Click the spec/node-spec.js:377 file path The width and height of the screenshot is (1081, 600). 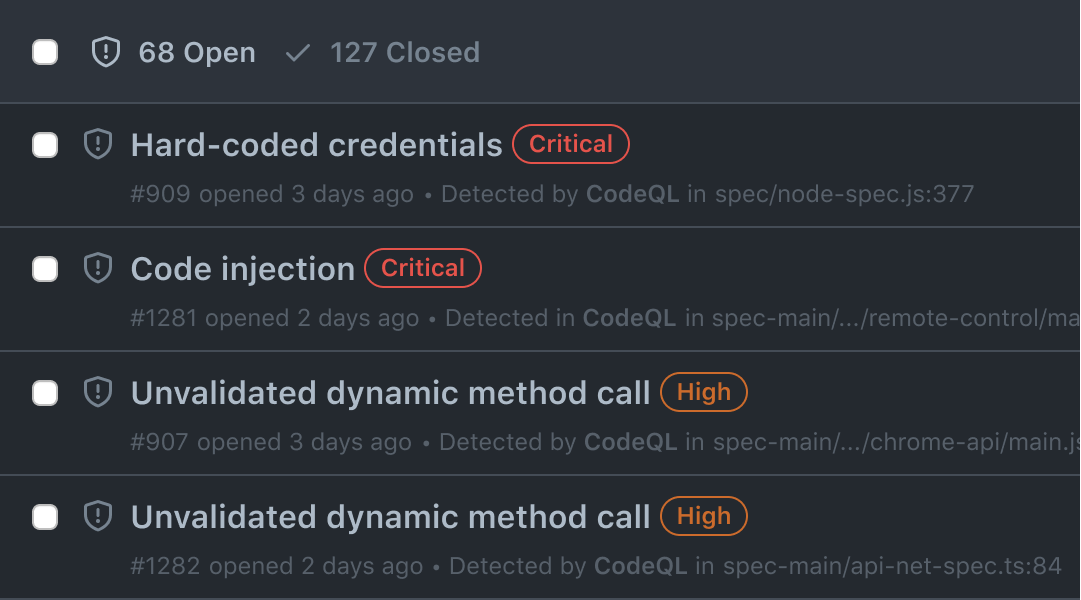[x=844, y=195]
